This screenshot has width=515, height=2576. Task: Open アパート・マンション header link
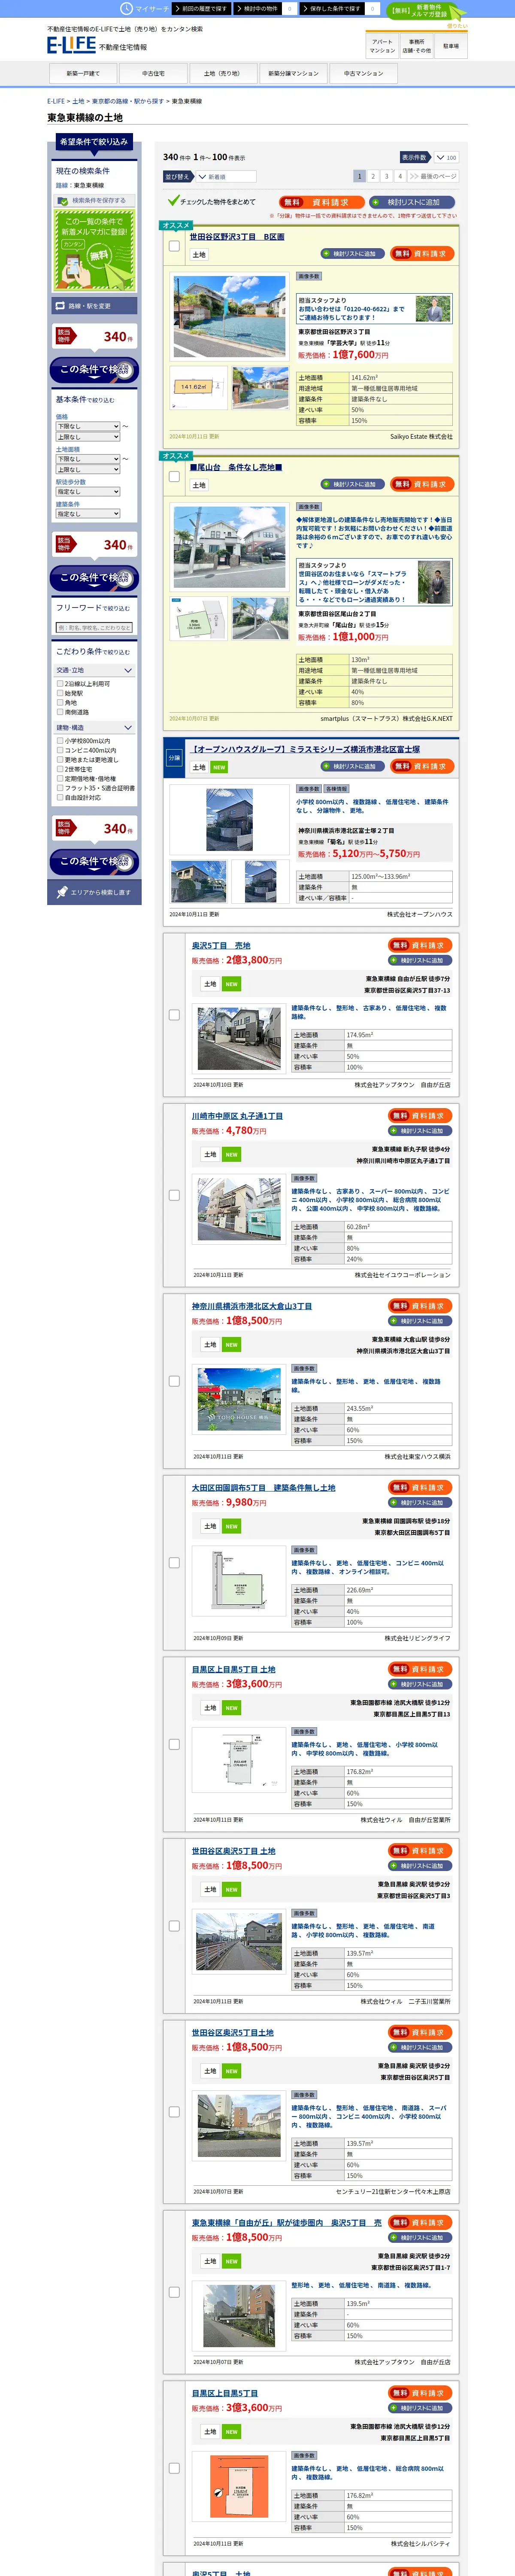(382, 46)
